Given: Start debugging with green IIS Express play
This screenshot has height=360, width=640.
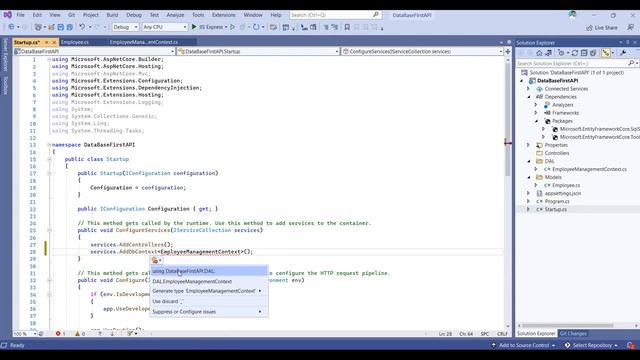Looking at the screenshot, I should [194, 27].
